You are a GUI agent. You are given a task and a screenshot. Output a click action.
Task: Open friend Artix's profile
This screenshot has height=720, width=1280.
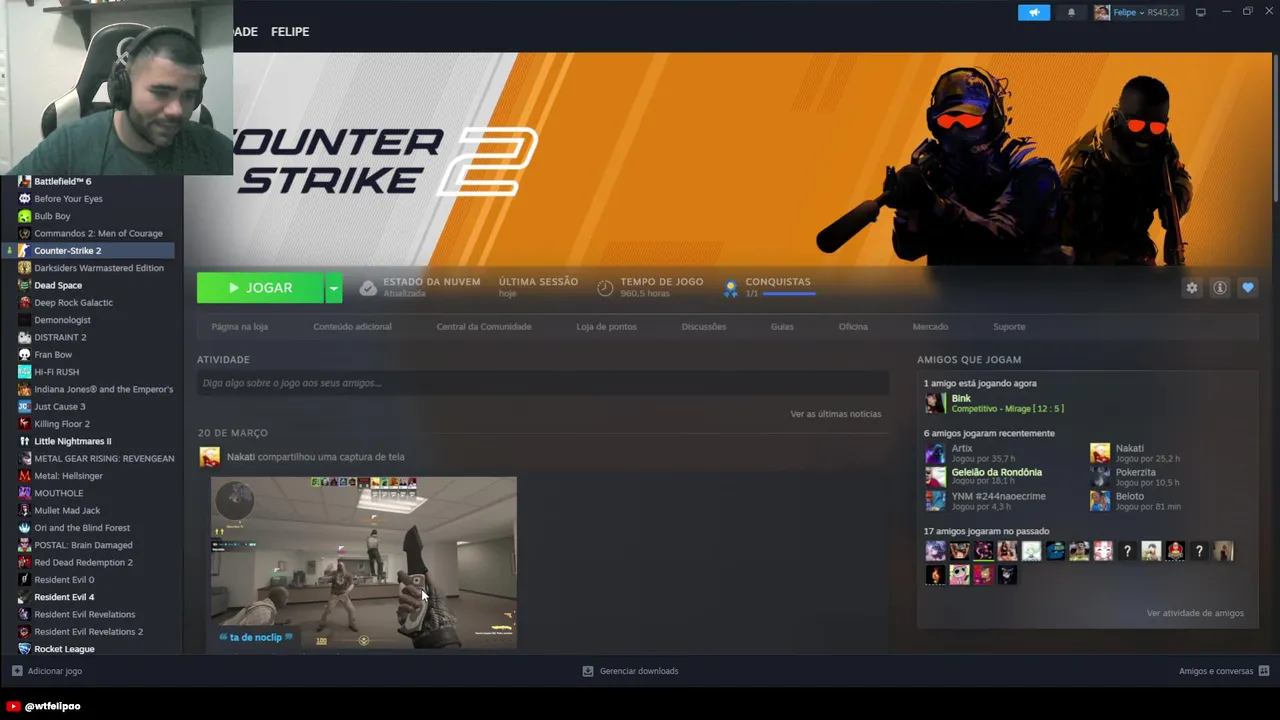click(x=970, y=453)
